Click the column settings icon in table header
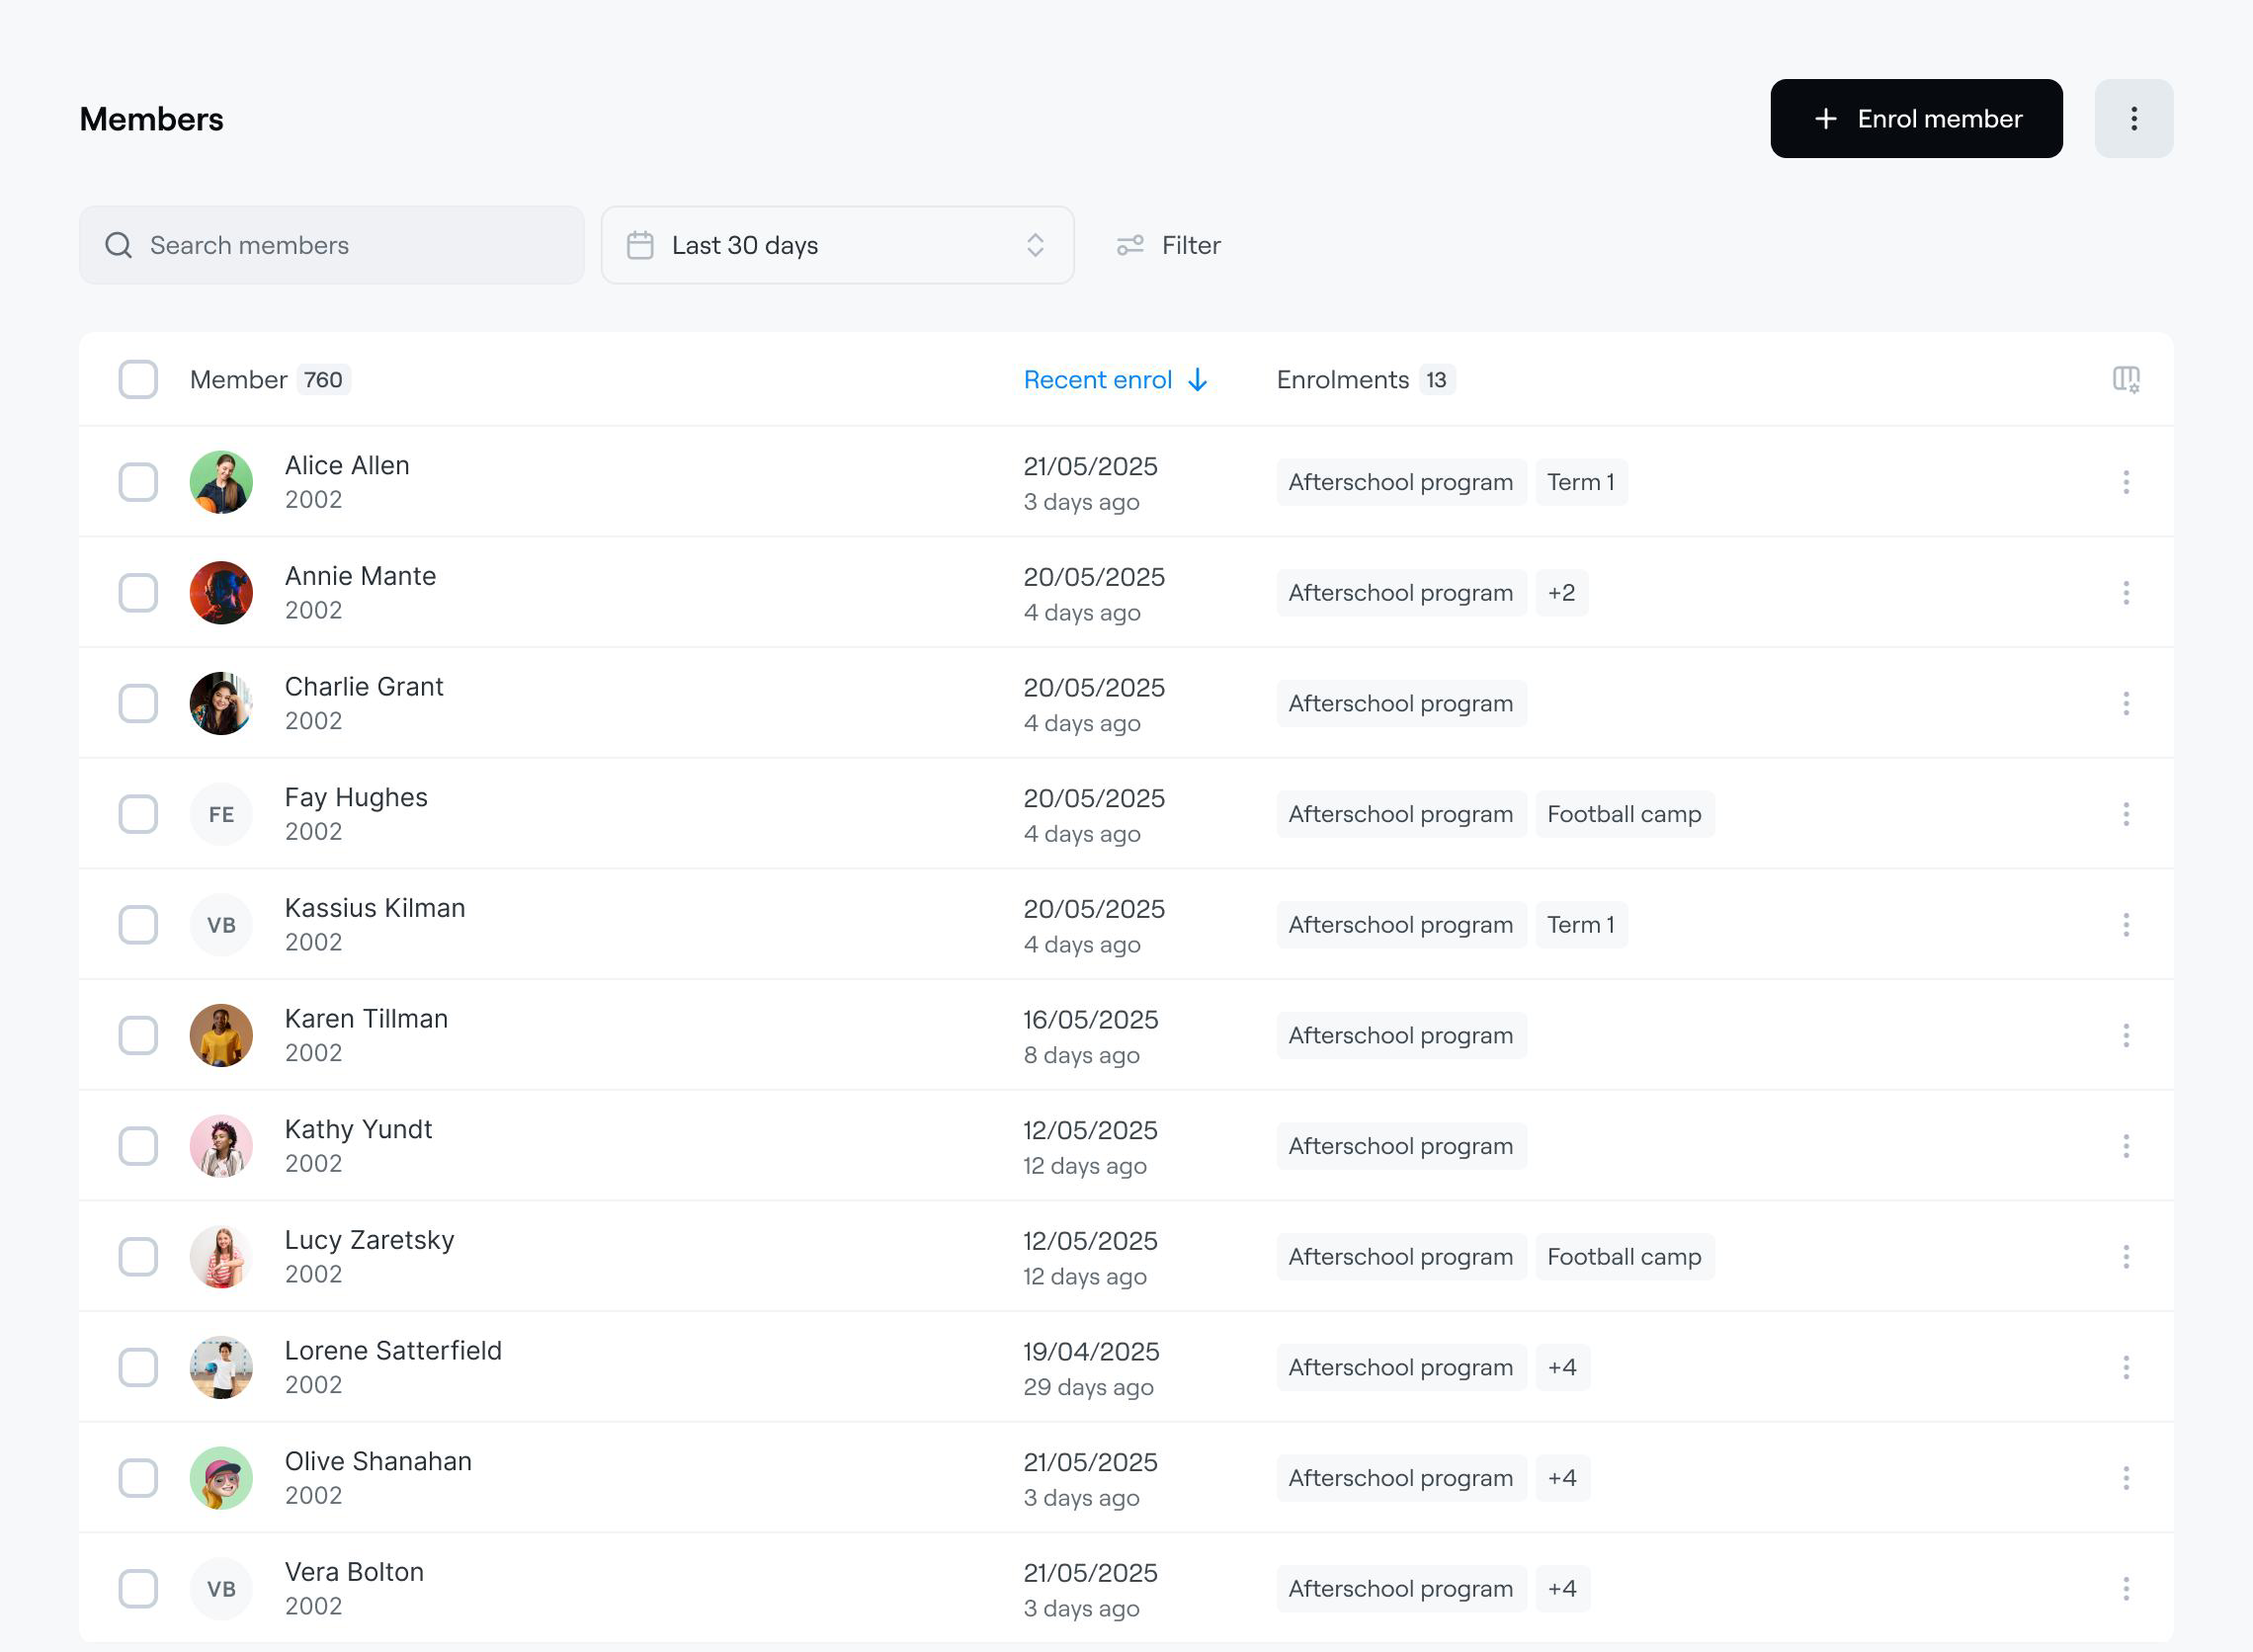Screen dimensions: 2253x1652 click(x=2125, y=379)
